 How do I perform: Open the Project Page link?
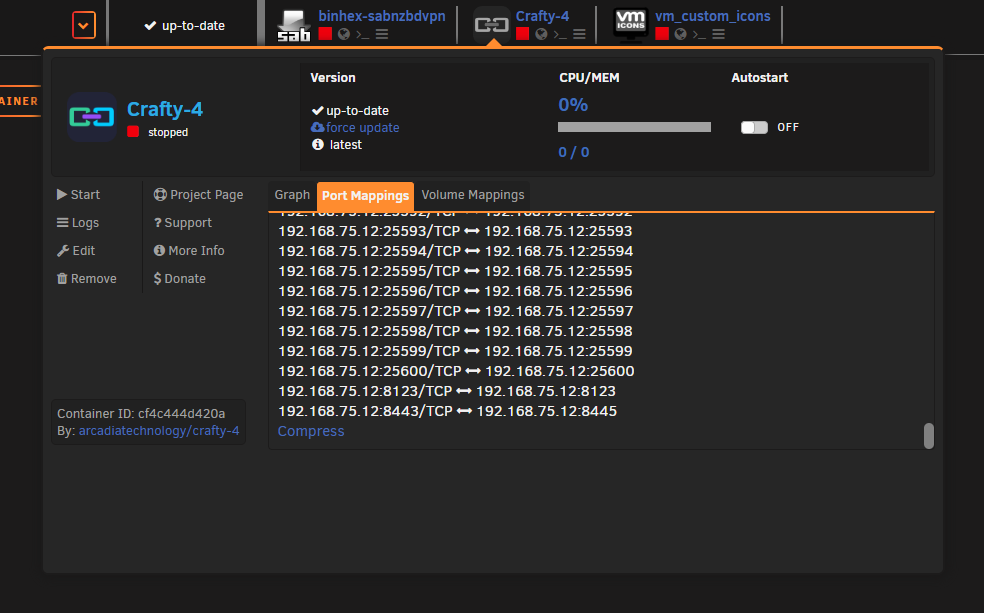coord(198,195)
